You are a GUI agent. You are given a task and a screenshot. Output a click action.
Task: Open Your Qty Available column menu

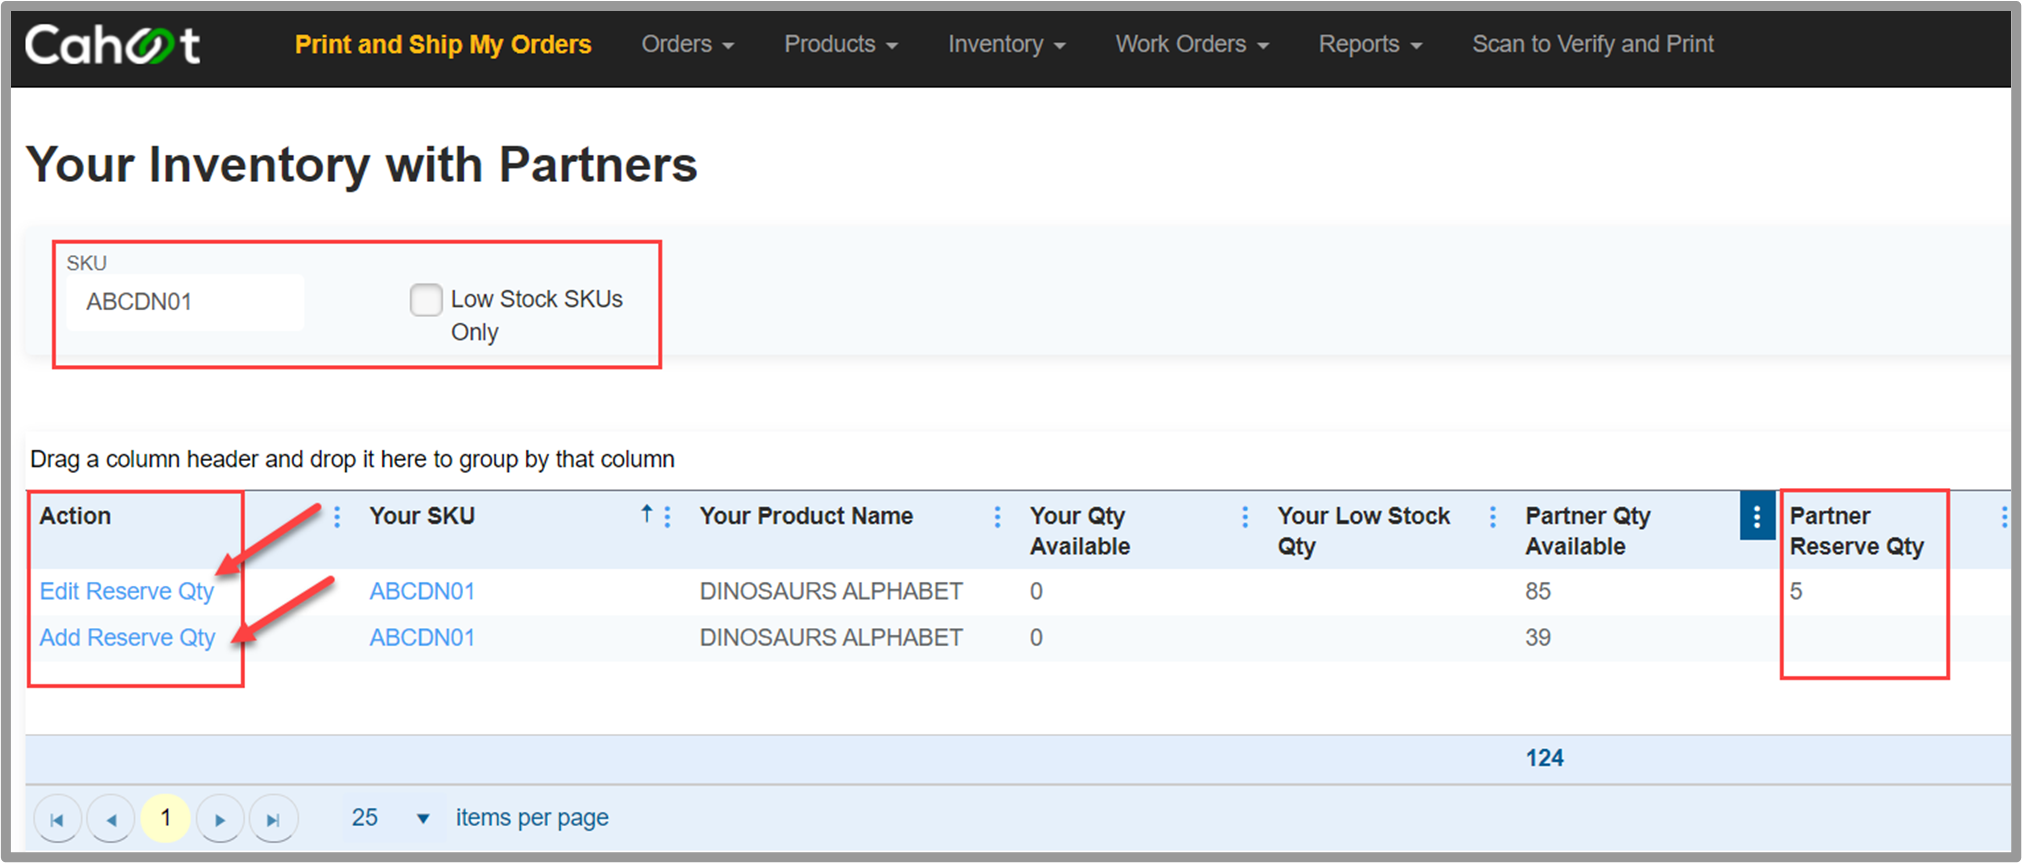click(x=1245, y=517)
